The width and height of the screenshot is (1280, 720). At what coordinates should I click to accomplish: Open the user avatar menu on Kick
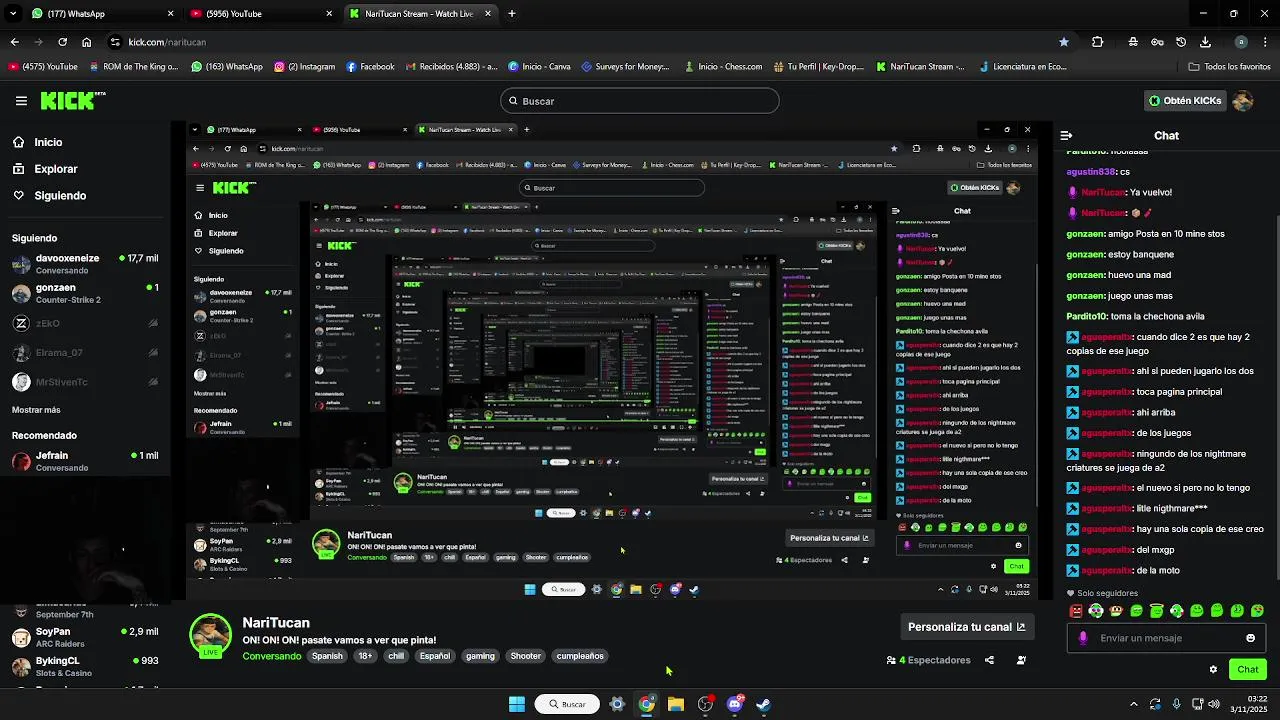[x=1243, y=101]
